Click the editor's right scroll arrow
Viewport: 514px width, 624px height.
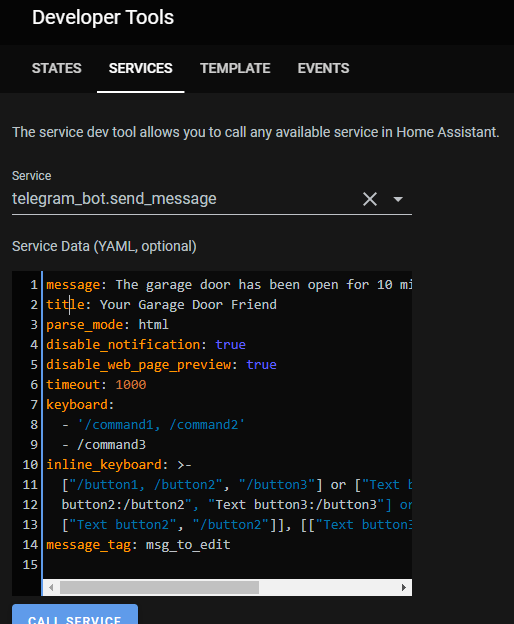pyautogui.click(x=404, y=587)
